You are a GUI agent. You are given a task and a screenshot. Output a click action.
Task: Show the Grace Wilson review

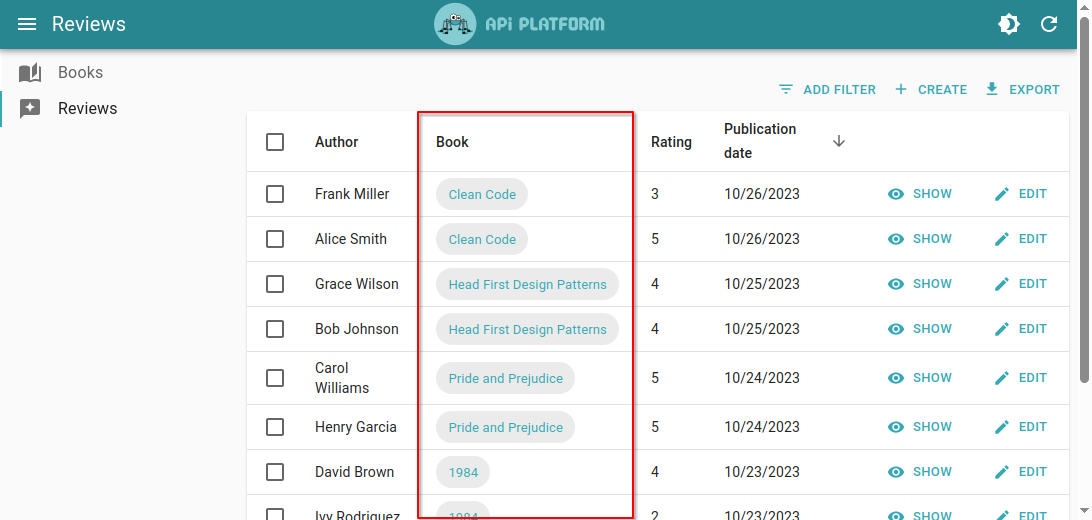point(919,284)
